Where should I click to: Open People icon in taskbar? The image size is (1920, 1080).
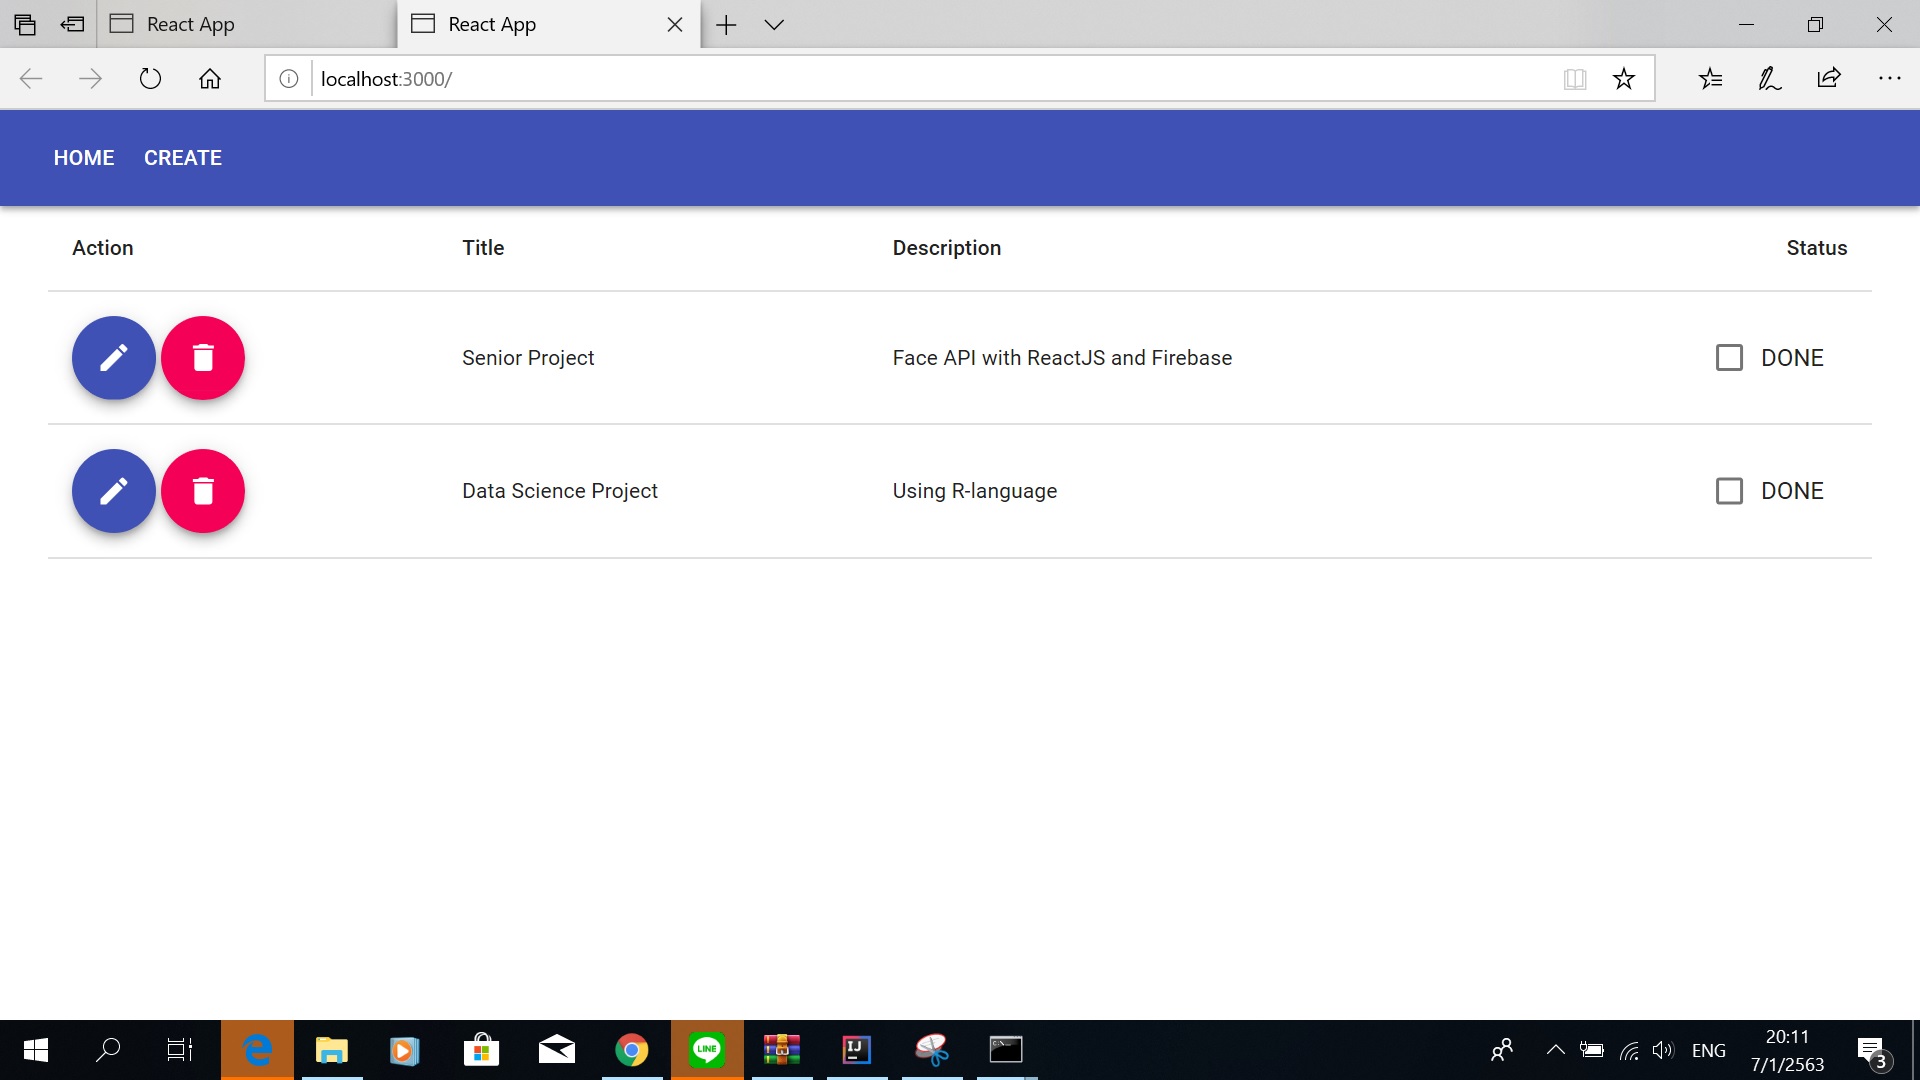[1501, 1050]
